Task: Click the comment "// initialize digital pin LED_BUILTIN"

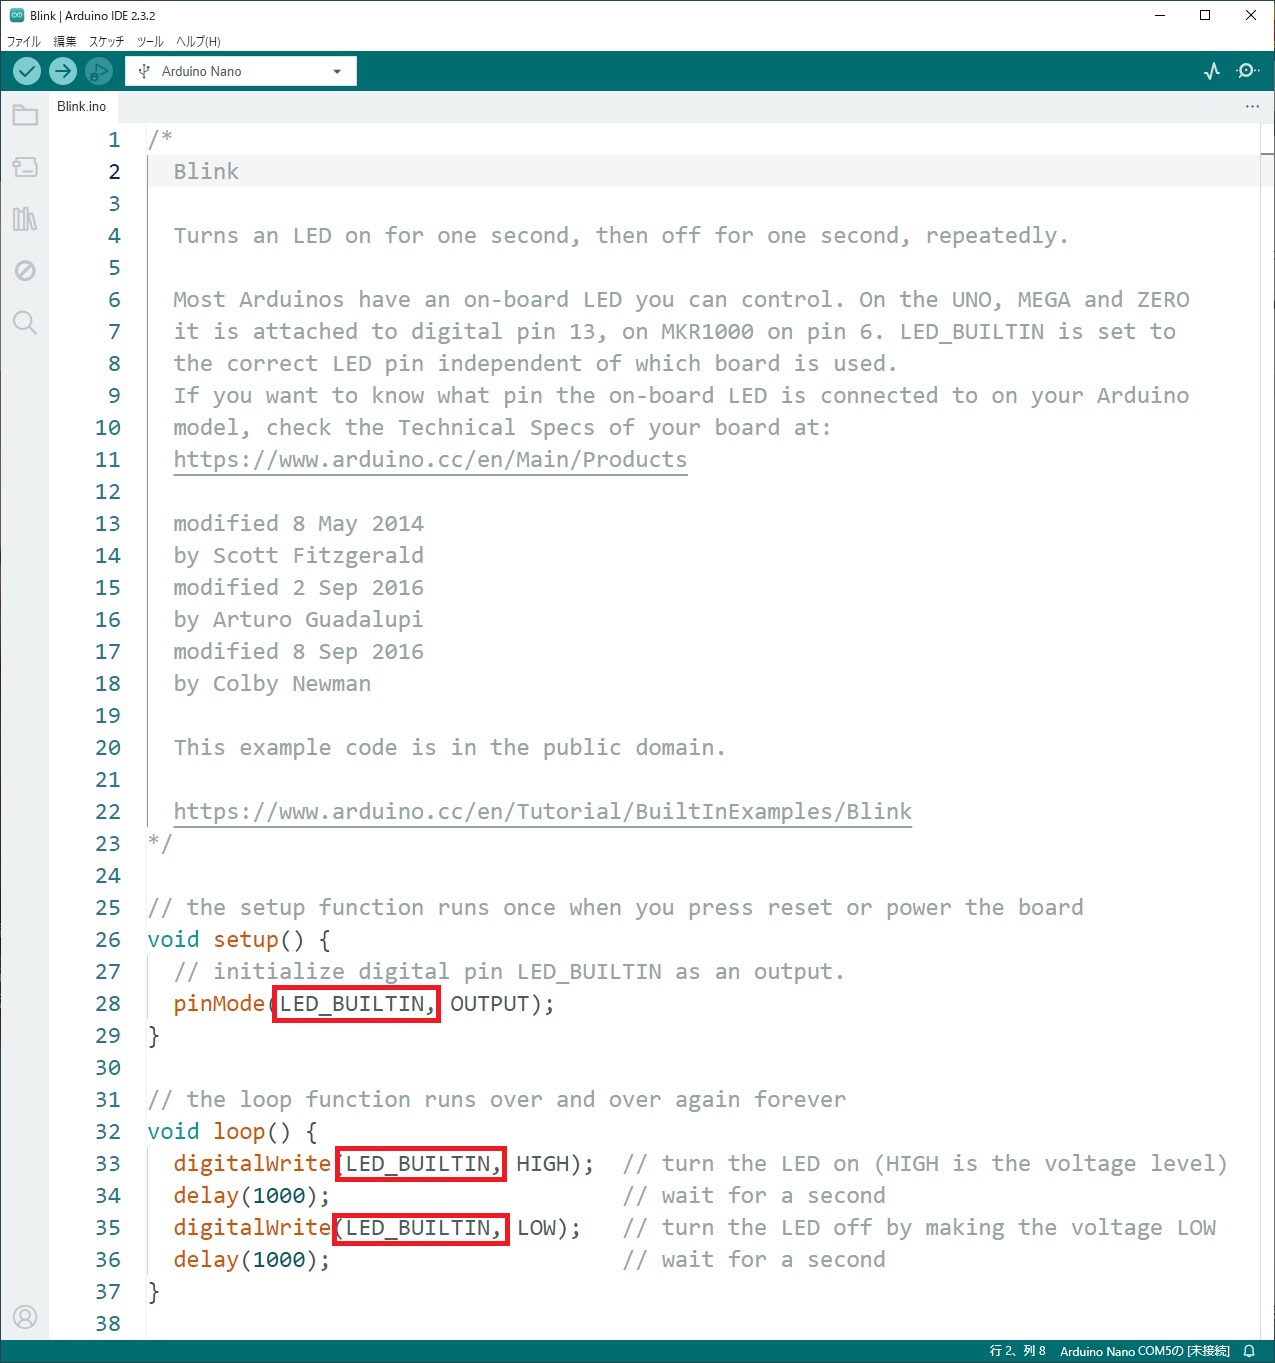Action: tap(509, 972)
